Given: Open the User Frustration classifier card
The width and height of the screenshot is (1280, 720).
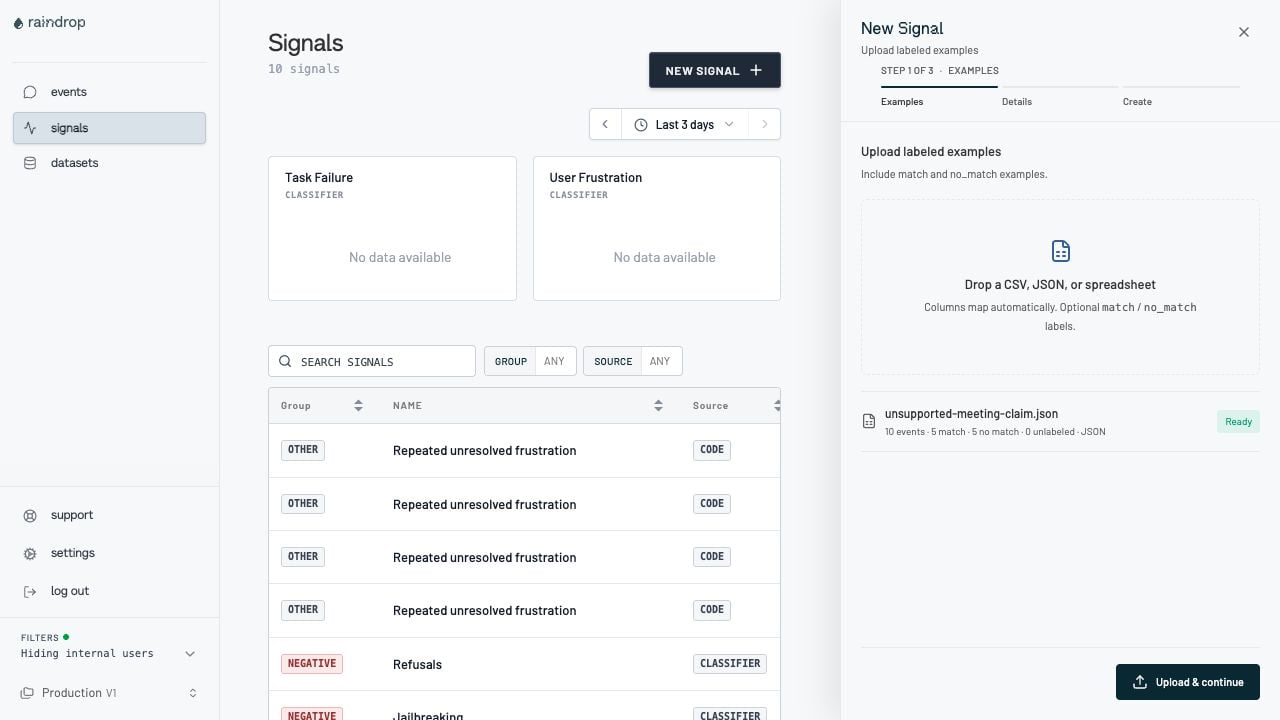Looking at the screenshot, I should tap(657, 228).
